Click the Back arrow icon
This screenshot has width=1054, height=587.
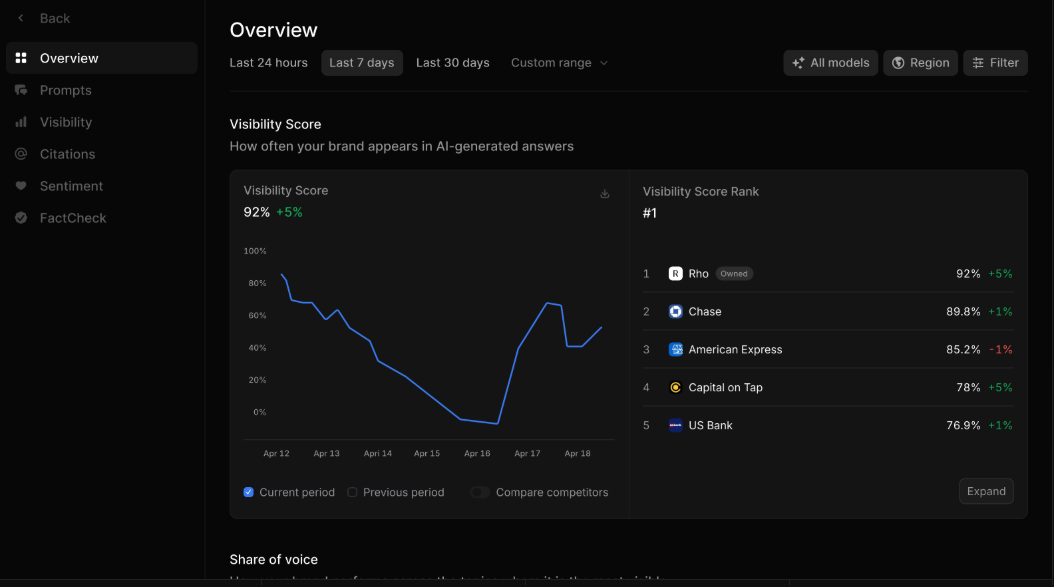click(x=21, y=18)
